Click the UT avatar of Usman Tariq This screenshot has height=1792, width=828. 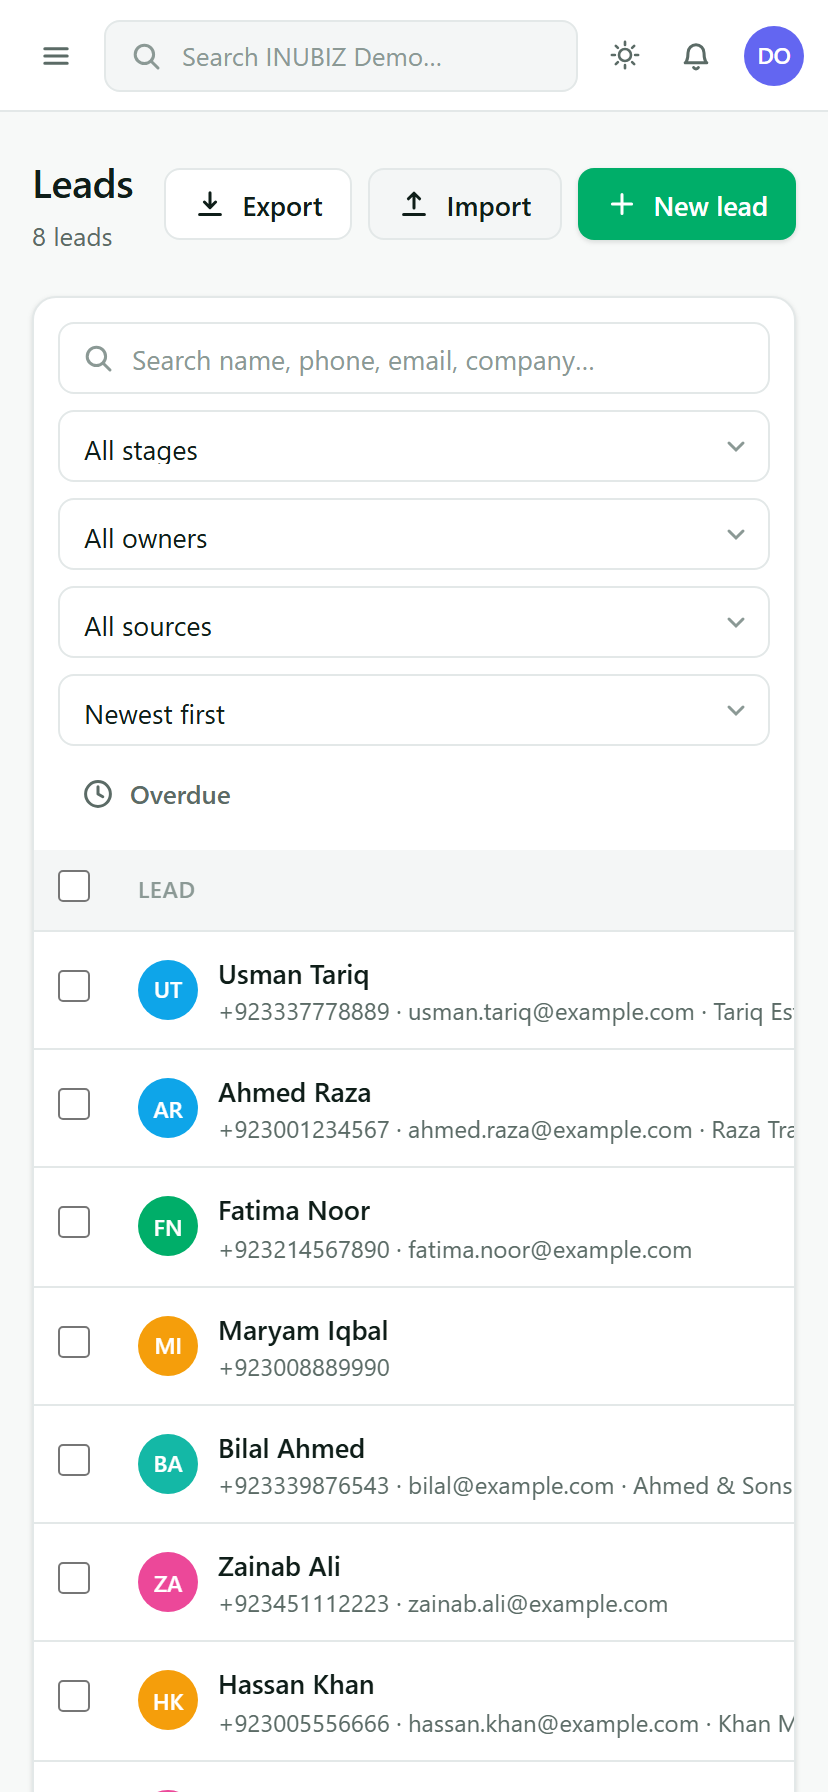point(168,990)
